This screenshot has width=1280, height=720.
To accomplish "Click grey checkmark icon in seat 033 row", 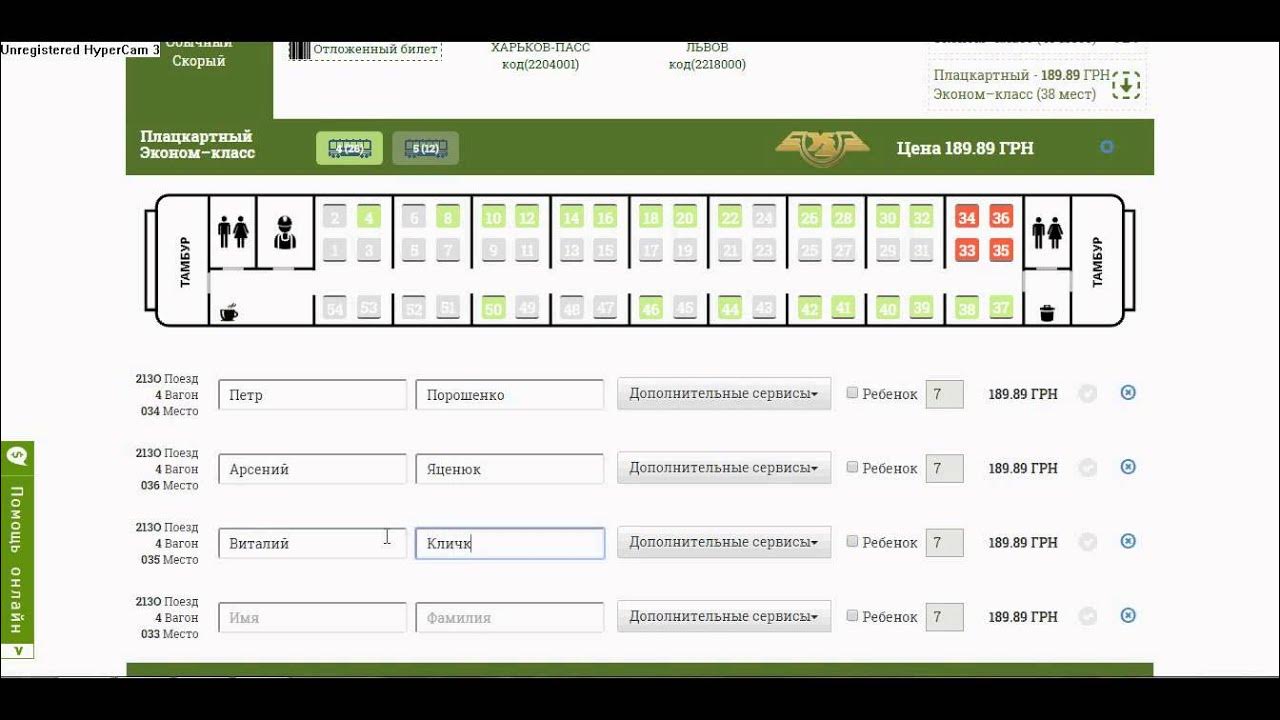I will (1088, 617).
